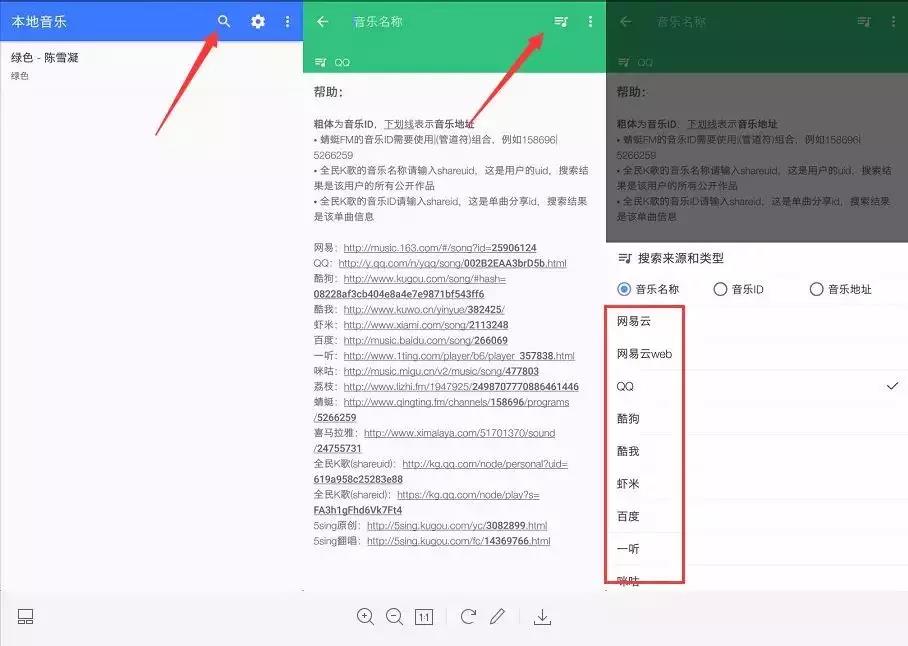Tap the zoom in magnifier icon

click(x=366, y=617)
